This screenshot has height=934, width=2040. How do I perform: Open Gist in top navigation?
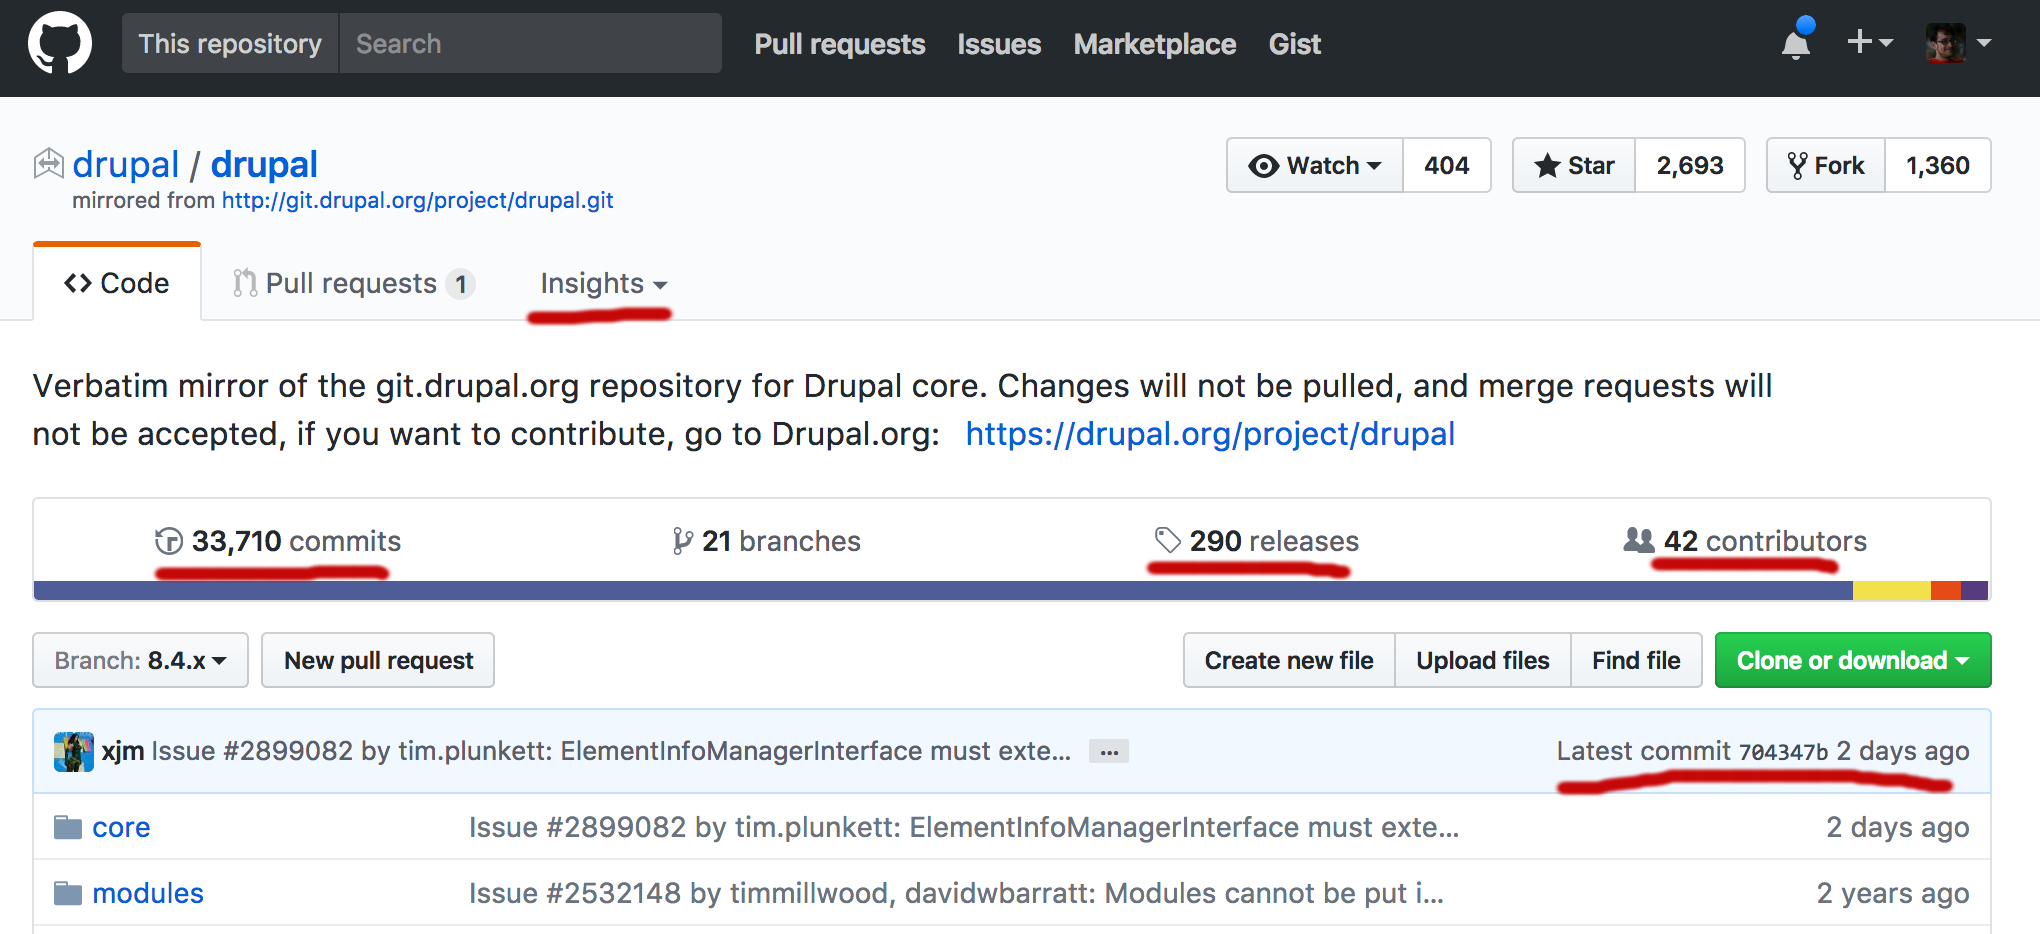tap(1295, 44)
